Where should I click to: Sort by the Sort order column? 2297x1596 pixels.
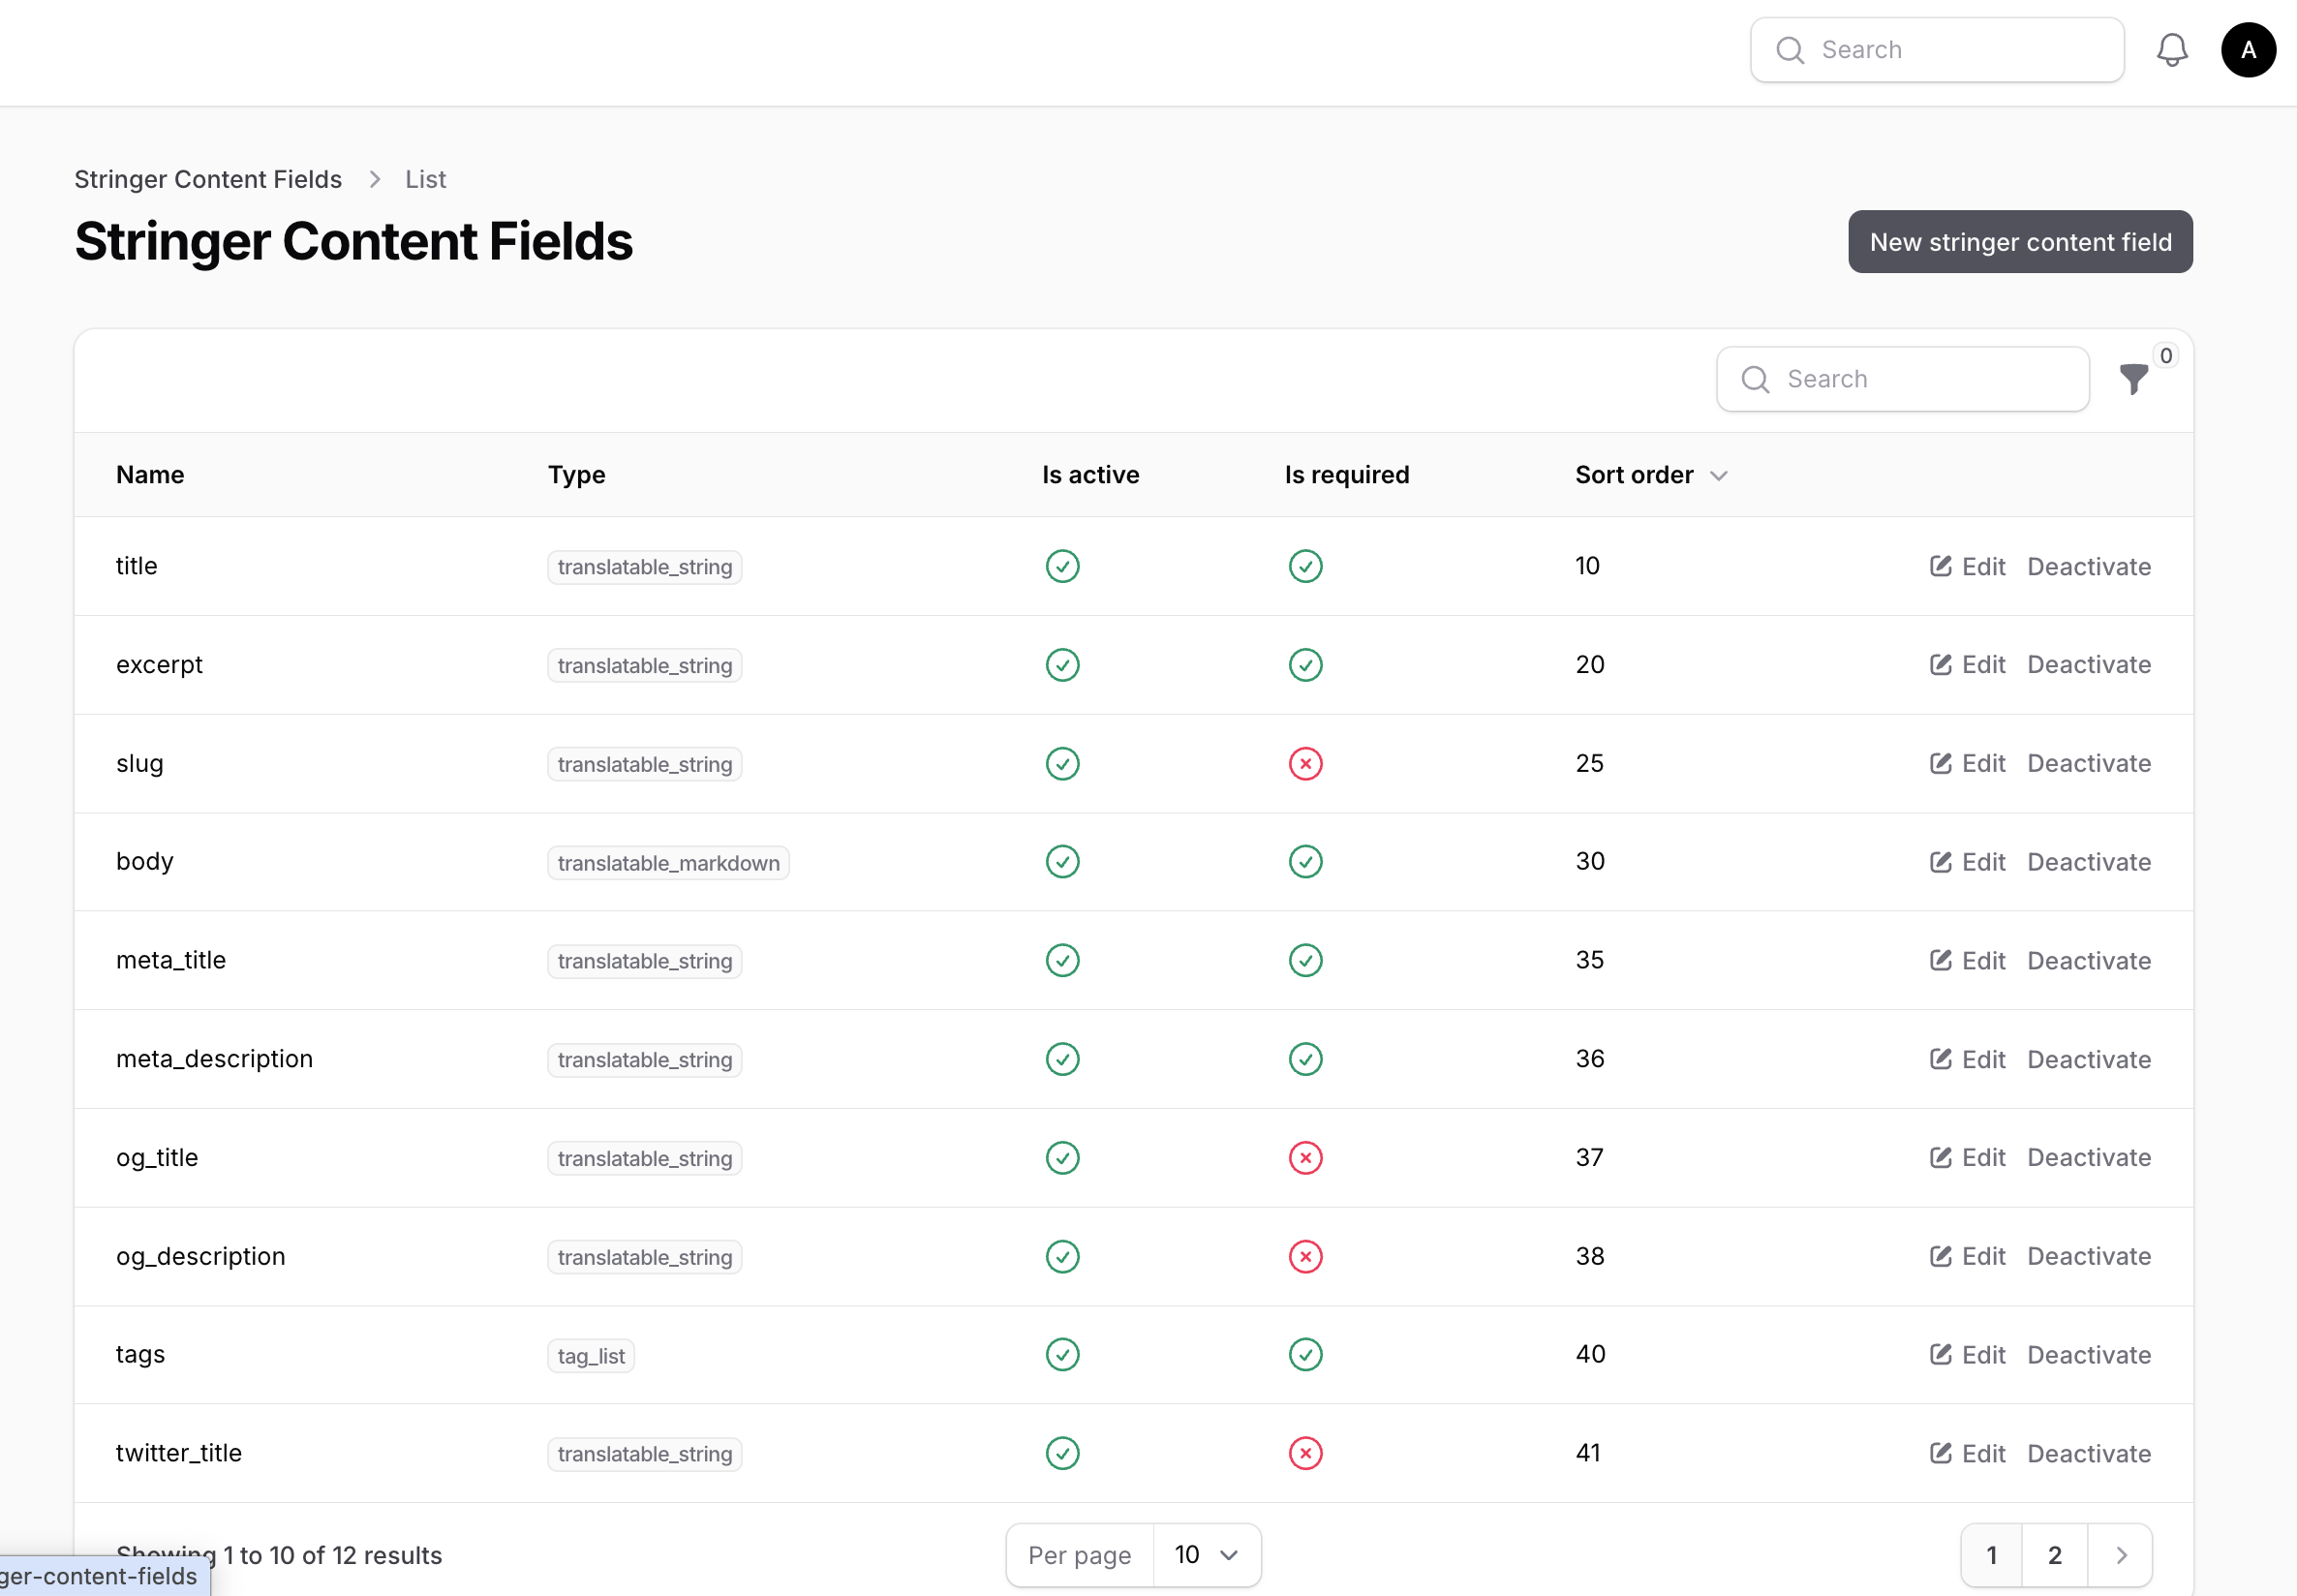(1650, 475)
